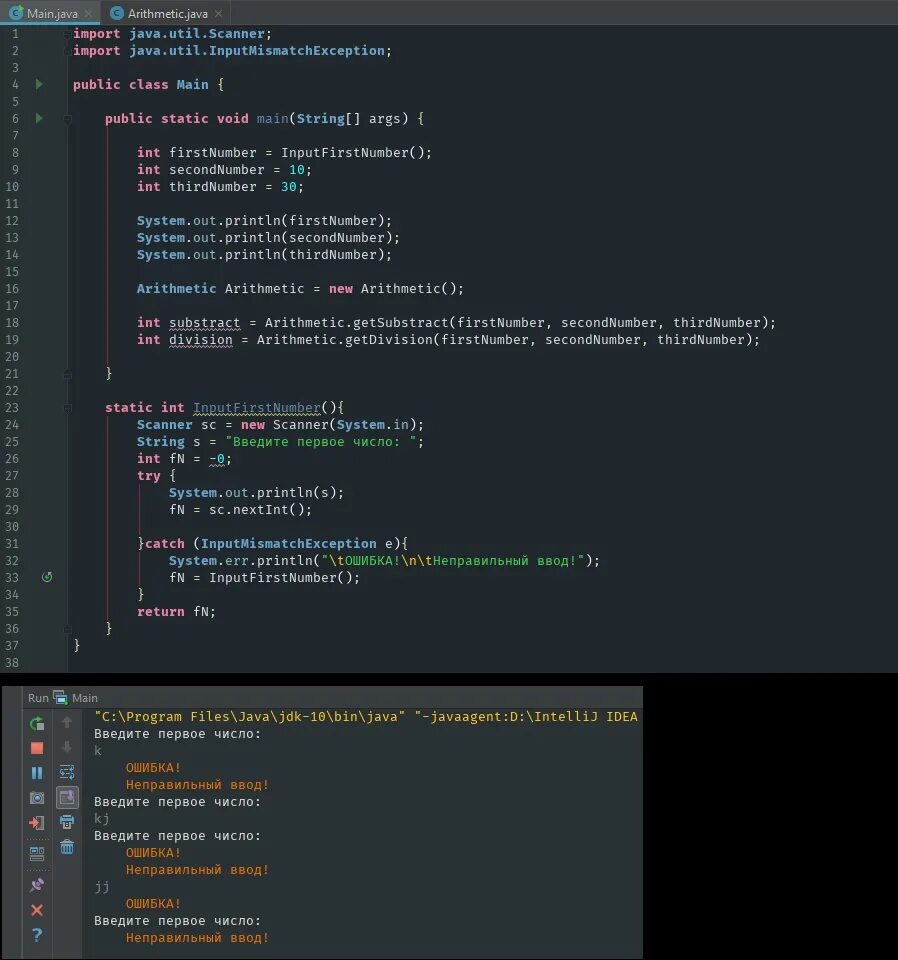Click return fN statement on line 35
The width and height of the screenshot is (898, 960).
pyautogui.click(x=176, y=612)
